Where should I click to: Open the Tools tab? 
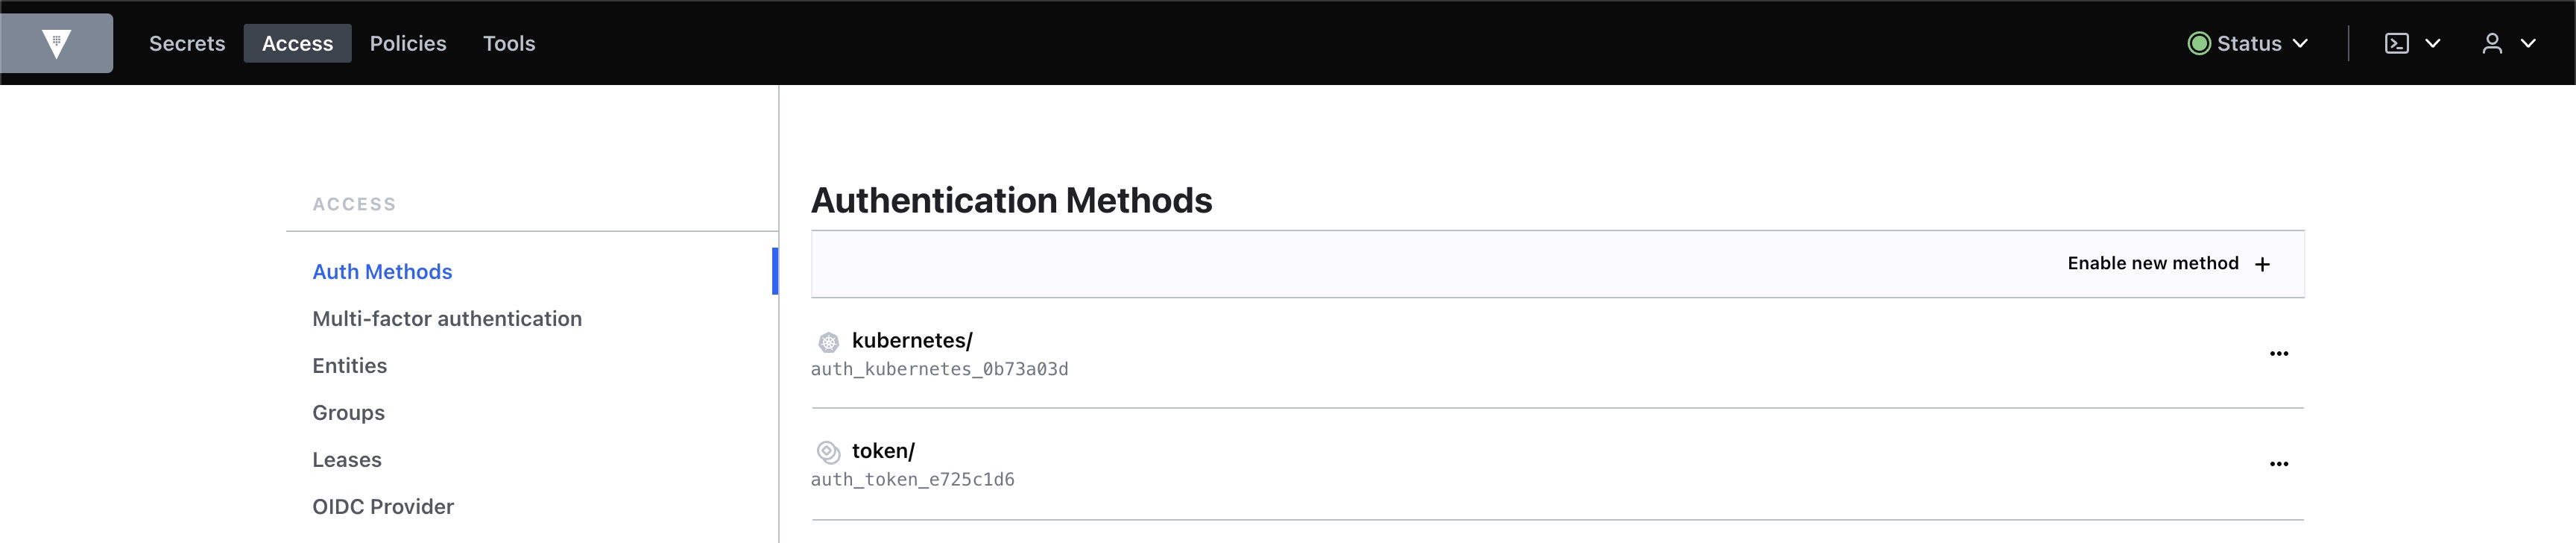(x=509, y=43)
